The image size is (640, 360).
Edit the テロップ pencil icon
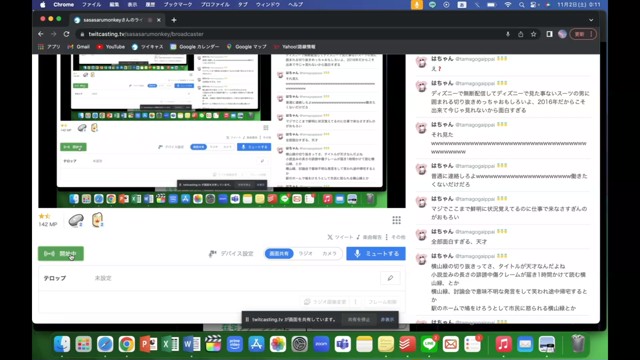(x=390, y=278)
